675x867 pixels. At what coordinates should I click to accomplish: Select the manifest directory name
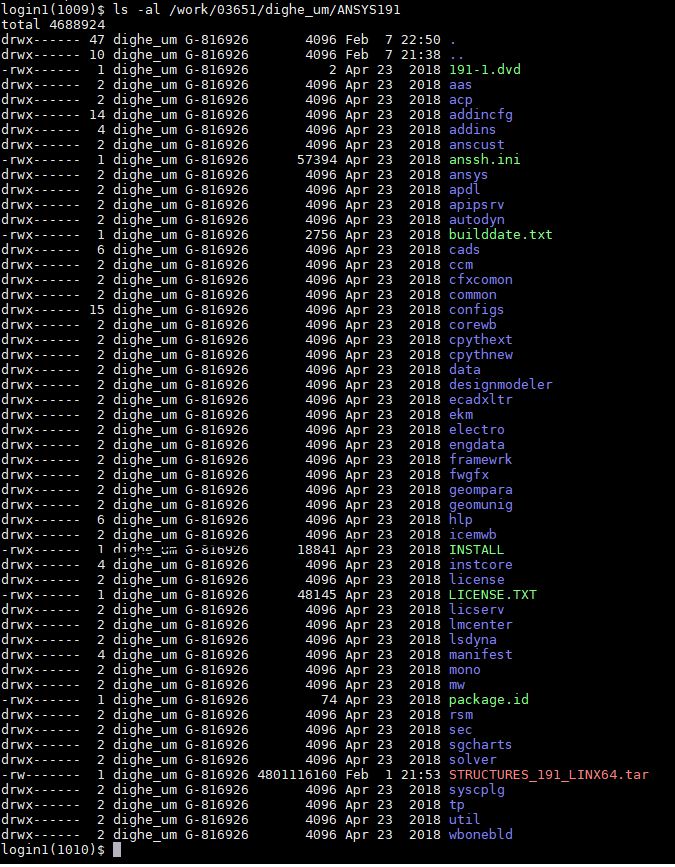point(480,655)
